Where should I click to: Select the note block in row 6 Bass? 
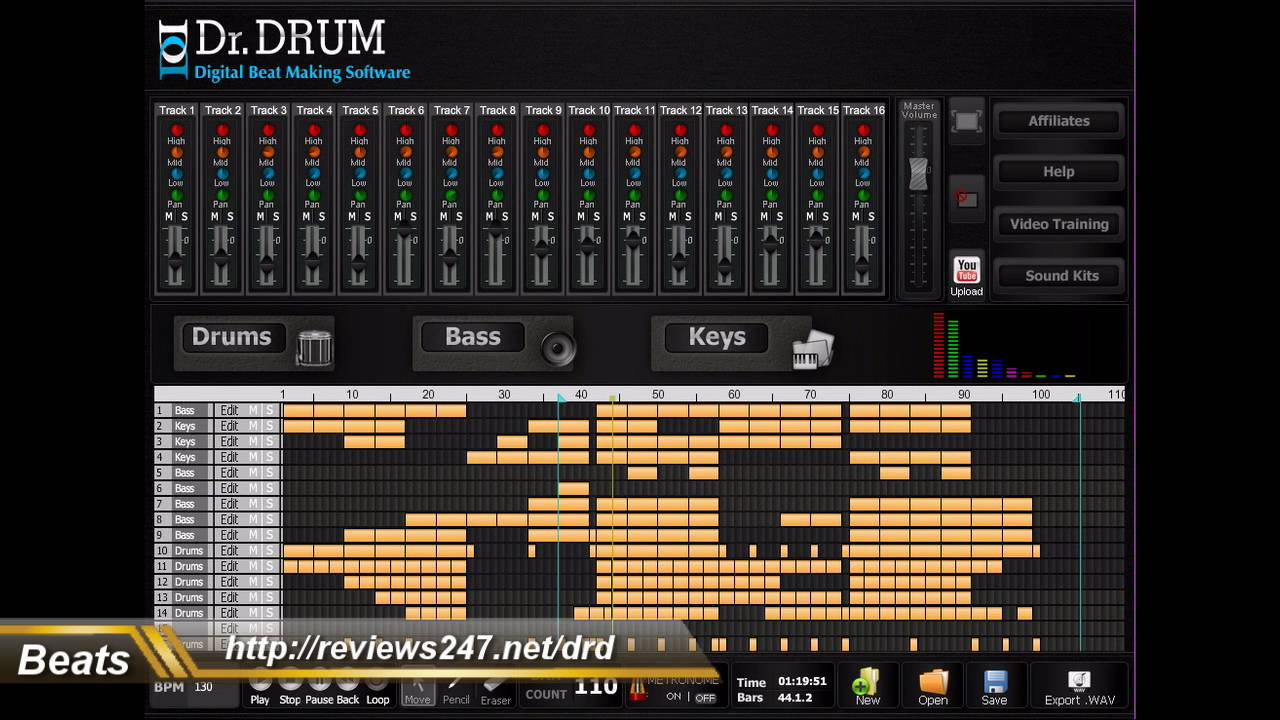(574, 489)
